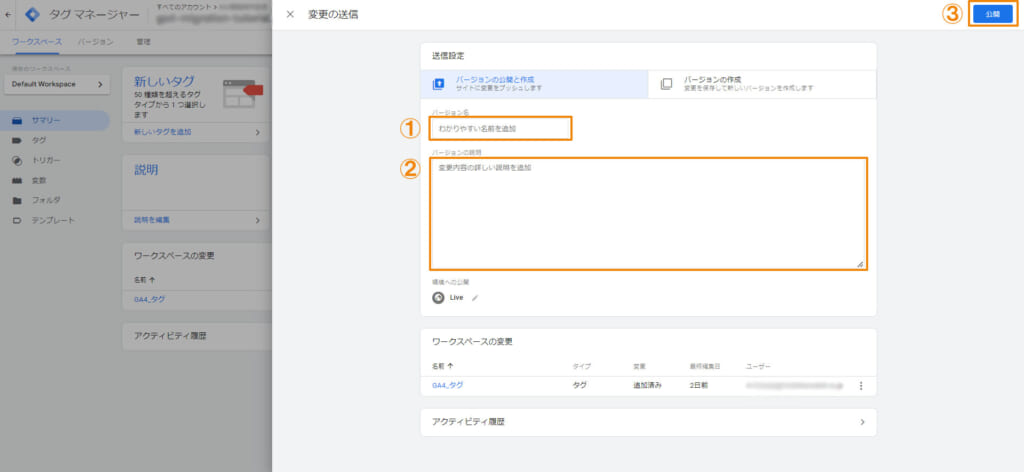Viewport: 1024px width, 472px height.
Task: Switch to ワークスペース tab
Action: [x=37, y=42]
